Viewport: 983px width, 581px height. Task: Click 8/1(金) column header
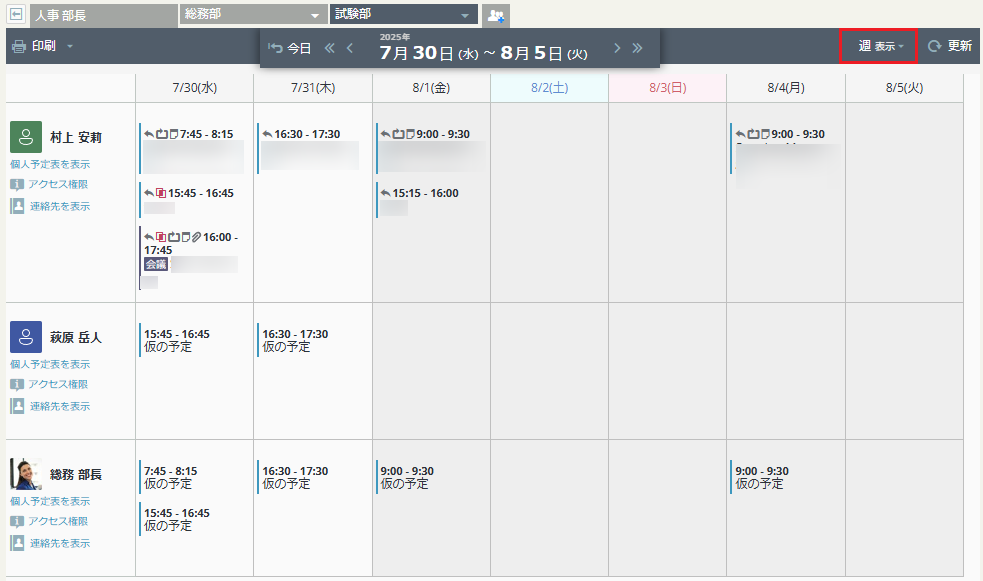431,88
